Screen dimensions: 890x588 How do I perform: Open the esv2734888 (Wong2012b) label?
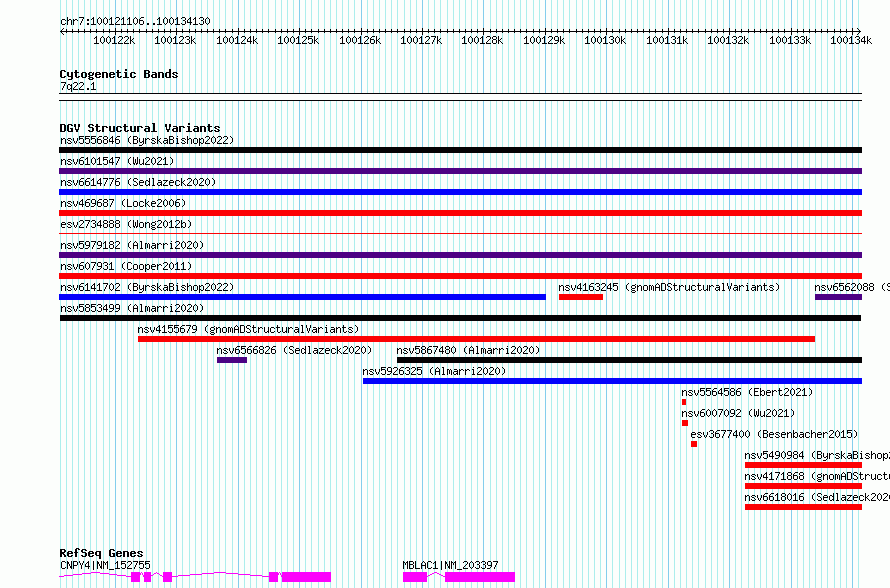(126, 224)
